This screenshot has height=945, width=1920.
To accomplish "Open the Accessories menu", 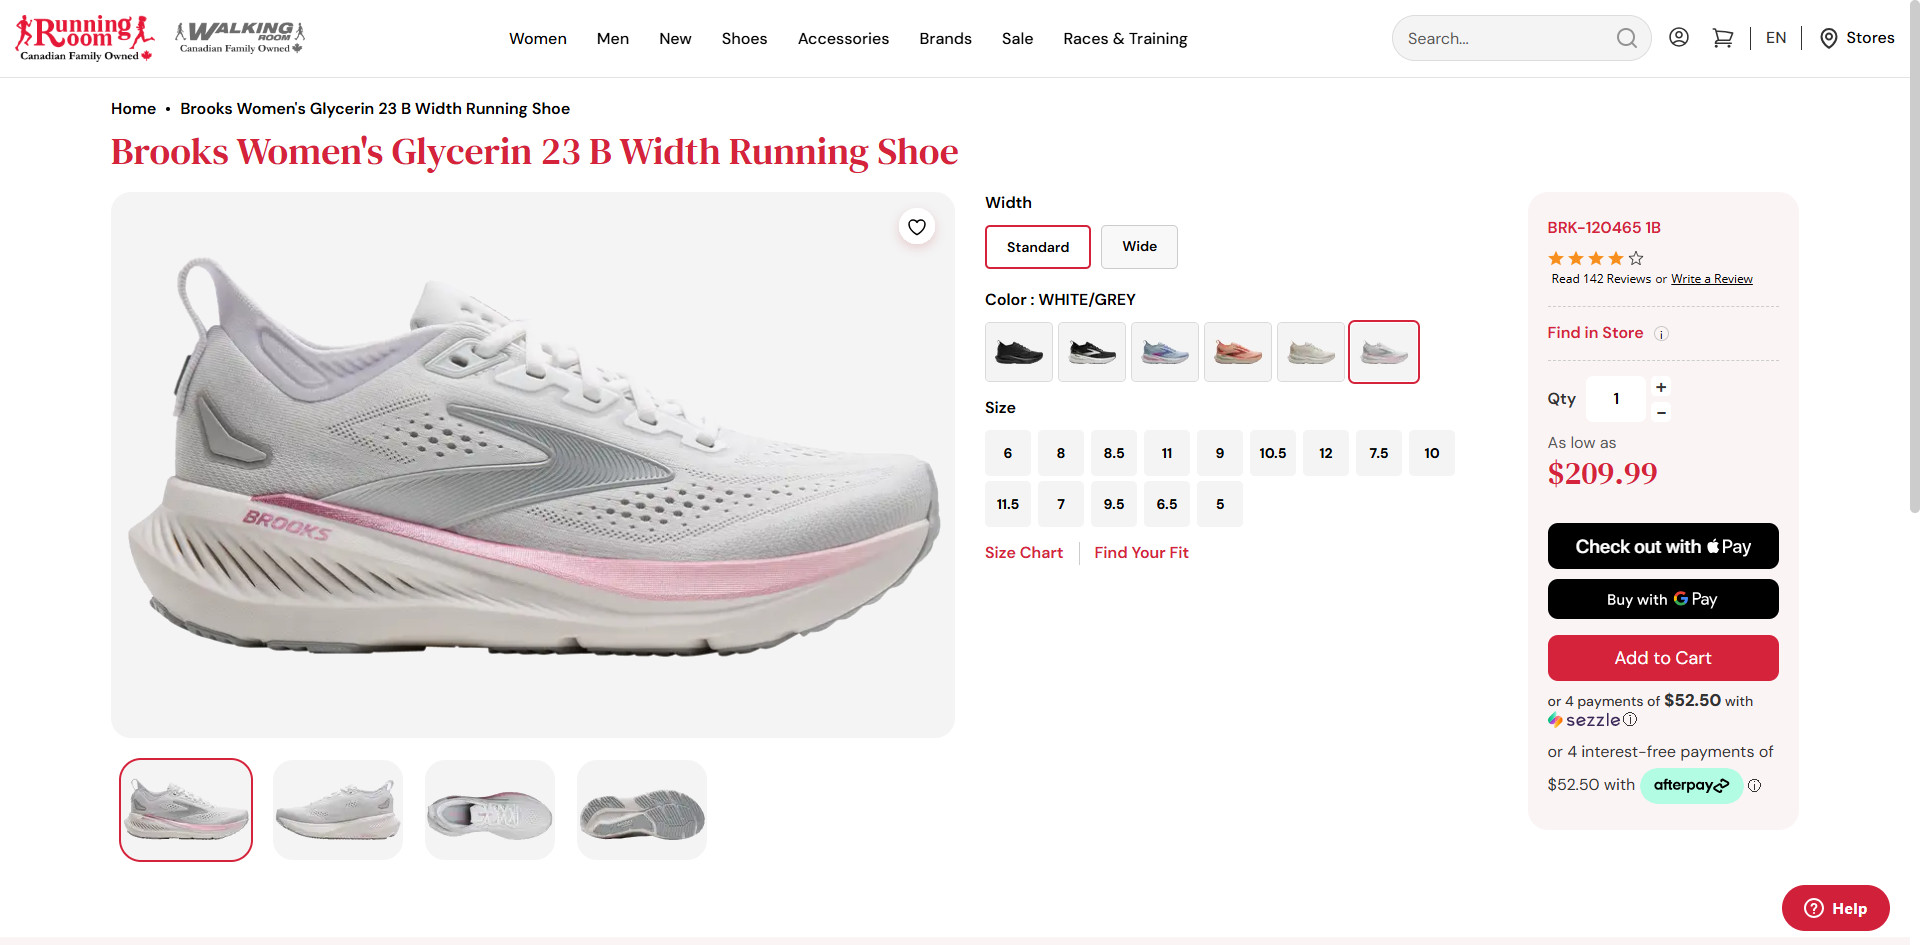I will pyautogui.click(x=843, y=38).
